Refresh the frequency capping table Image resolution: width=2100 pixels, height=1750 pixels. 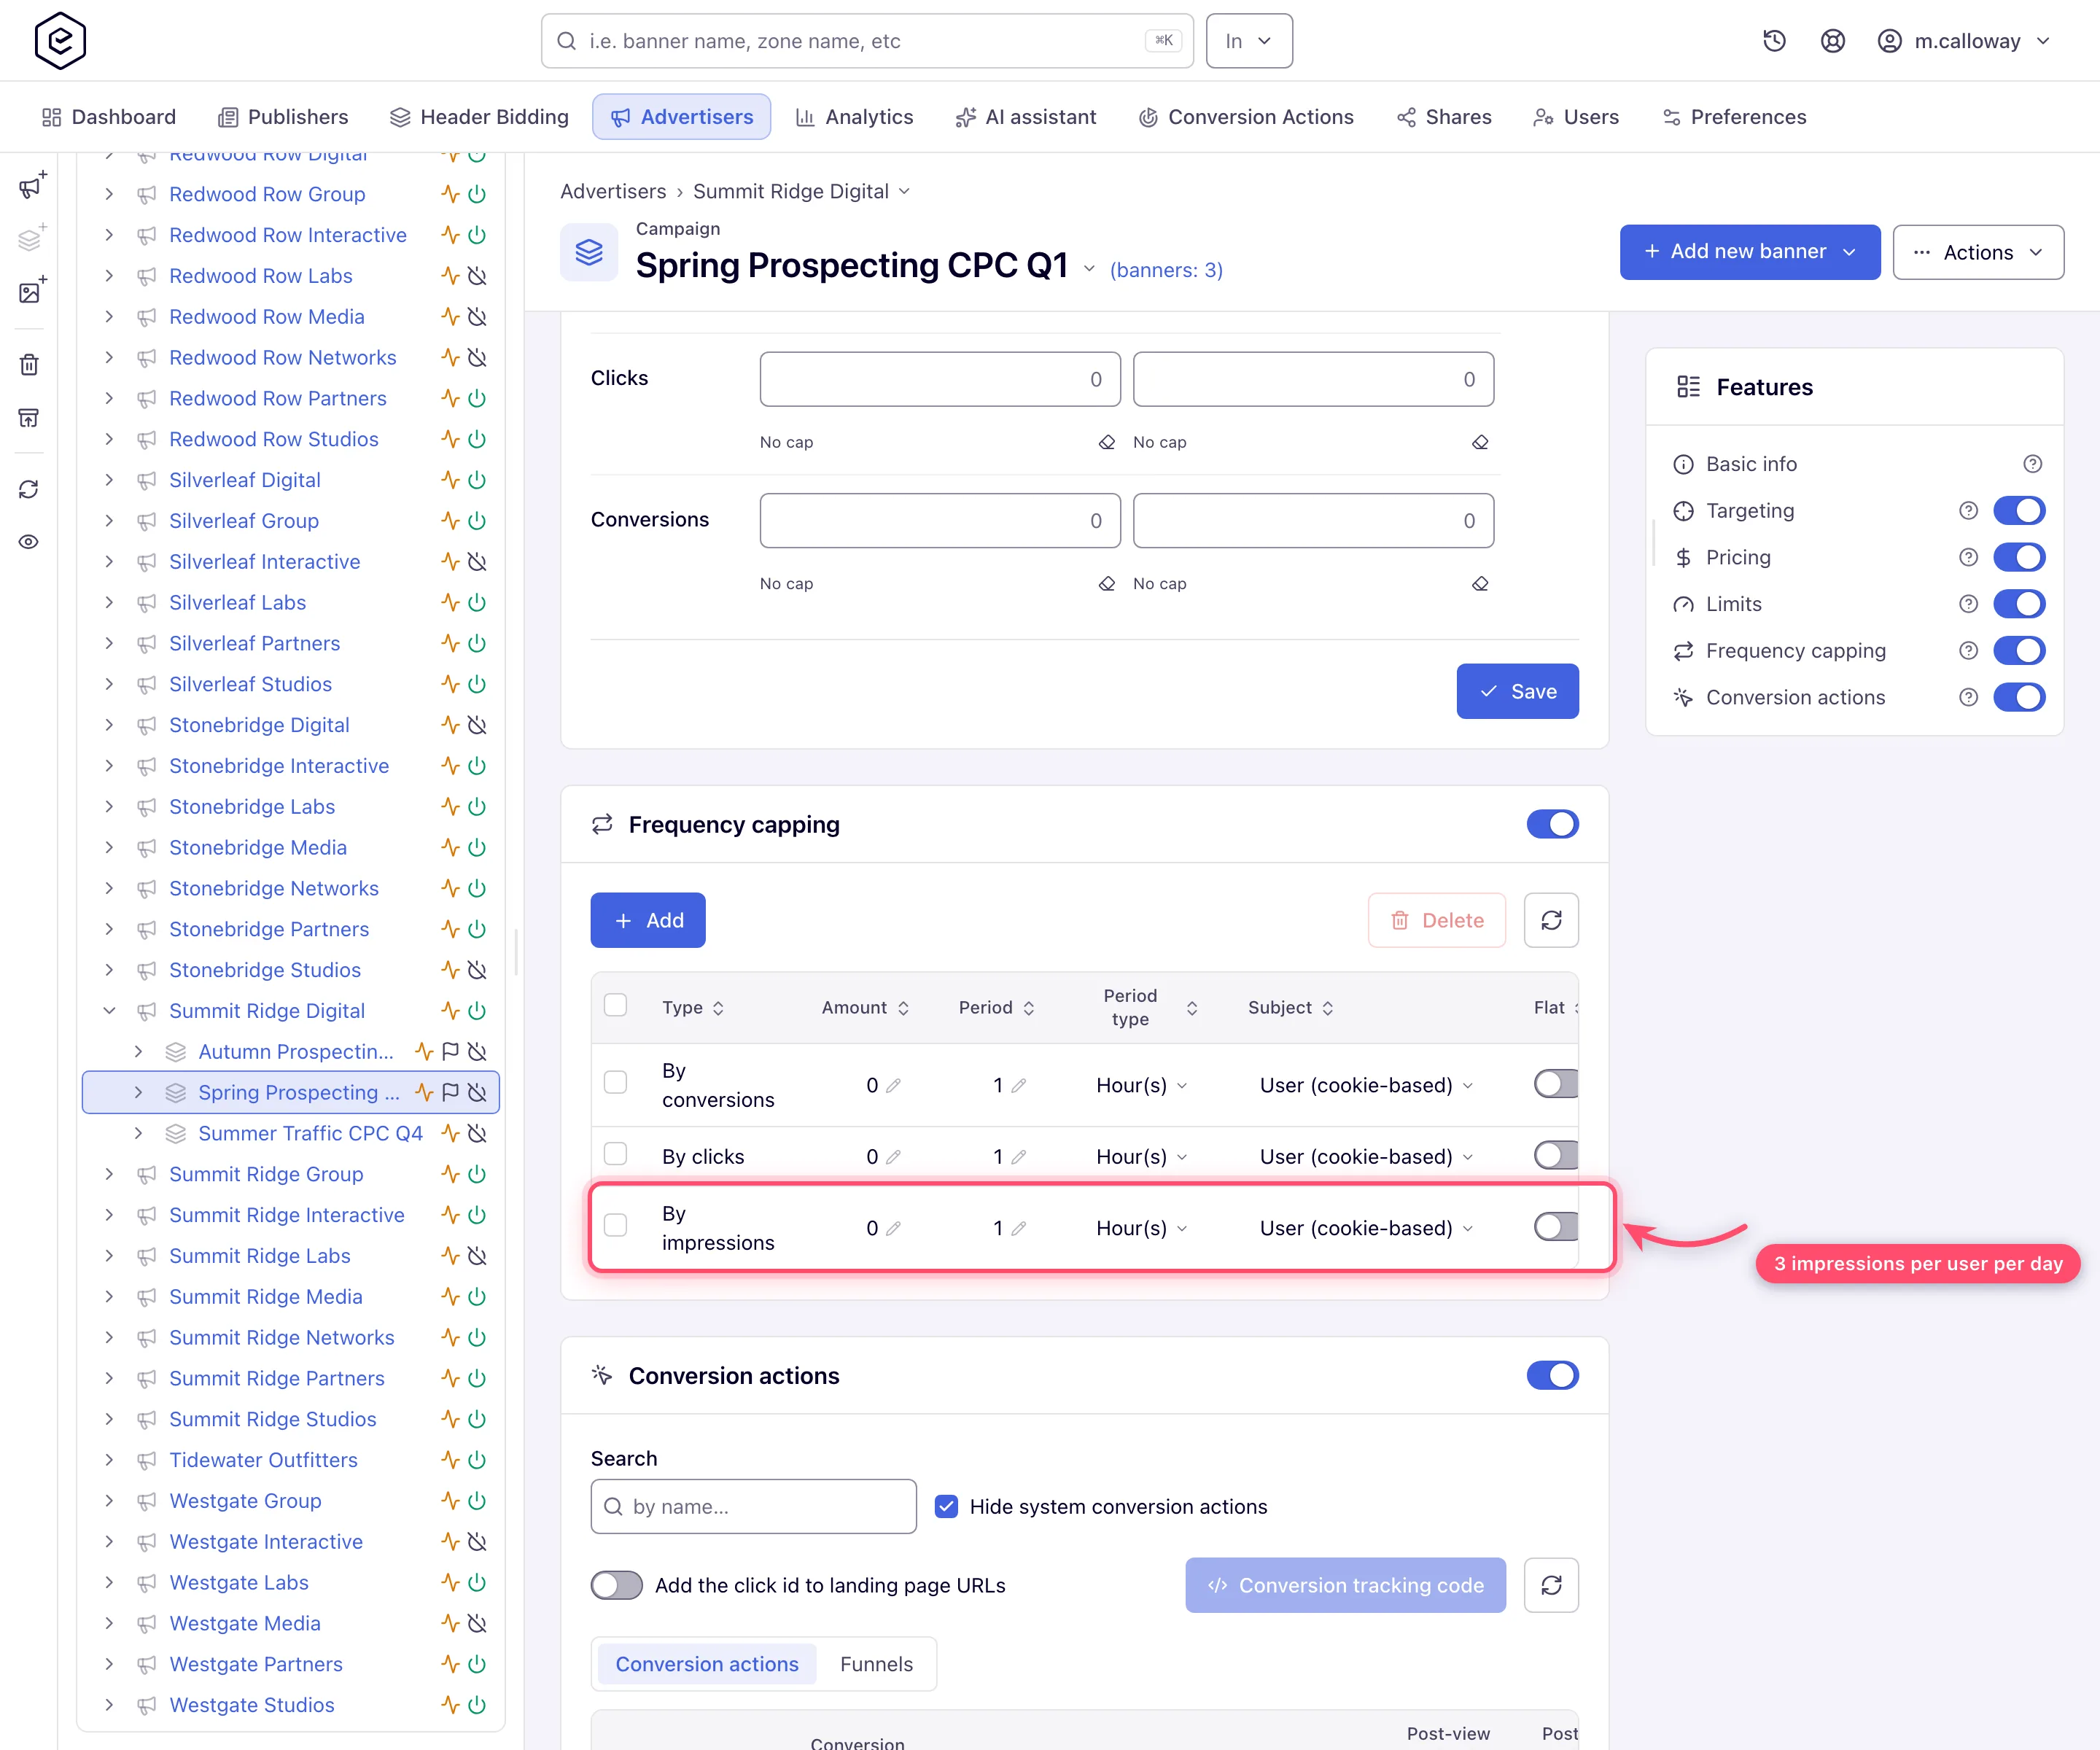pos(1551,920)
